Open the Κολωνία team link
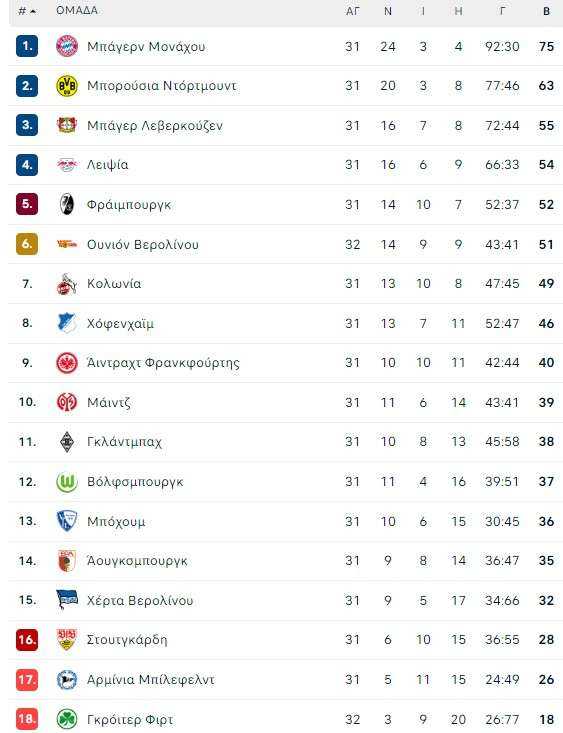563x733 pixels. tap(114, 284)
